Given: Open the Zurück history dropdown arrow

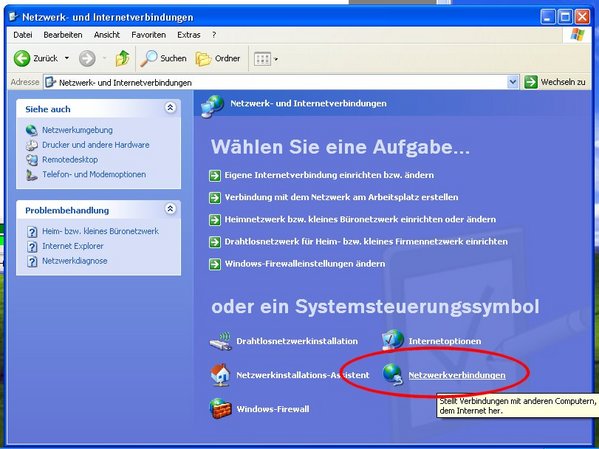Looking at the screenshot, I should (67, 58).
